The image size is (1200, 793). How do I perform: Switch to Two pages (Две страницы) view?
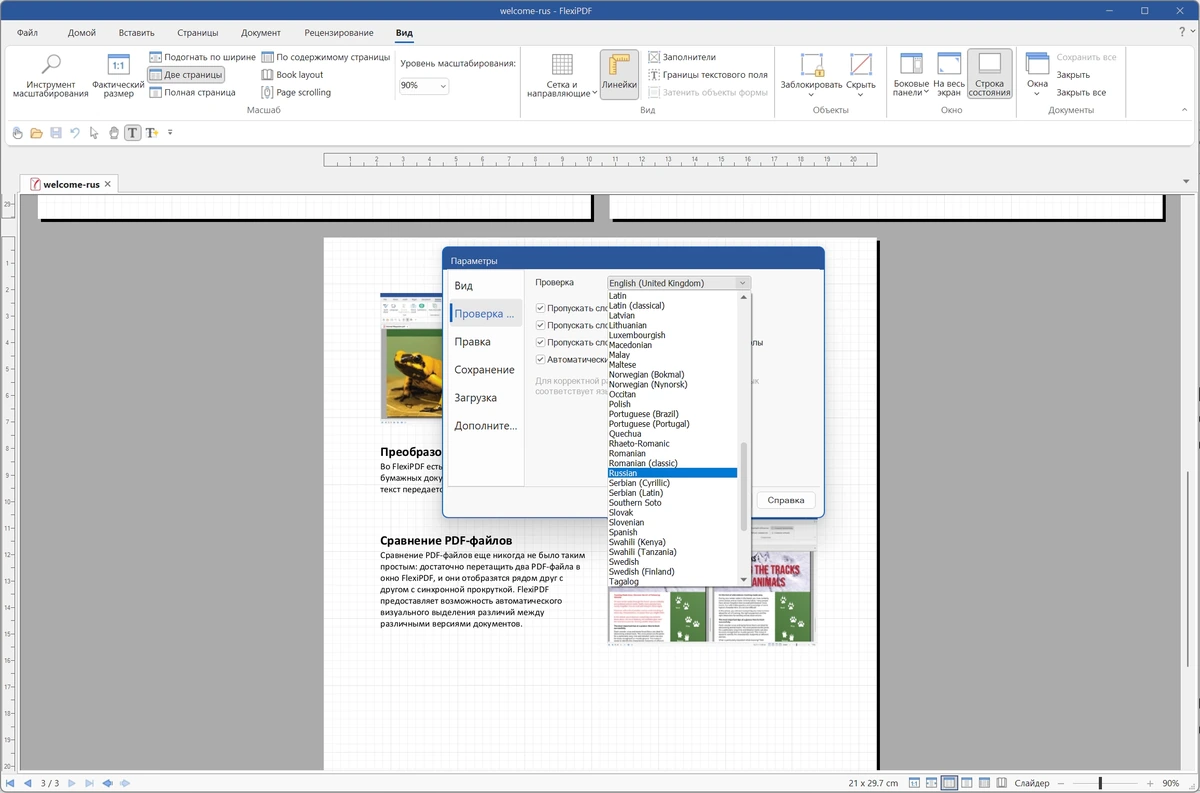coord(186,75)
